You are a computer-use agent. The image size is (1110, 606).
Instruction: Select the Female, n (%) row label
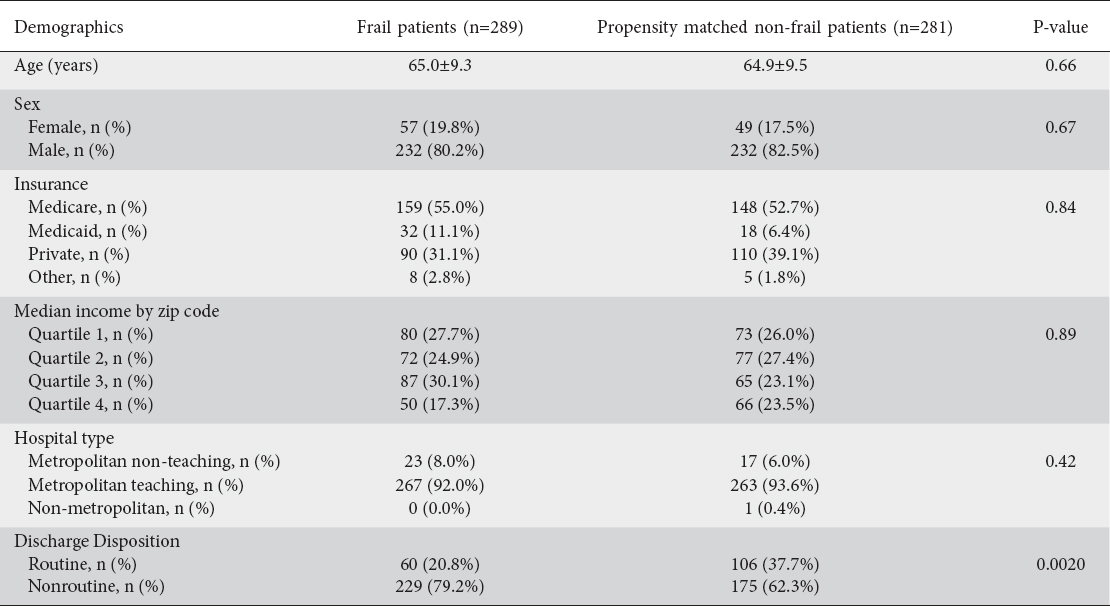[x=80, y=127]
